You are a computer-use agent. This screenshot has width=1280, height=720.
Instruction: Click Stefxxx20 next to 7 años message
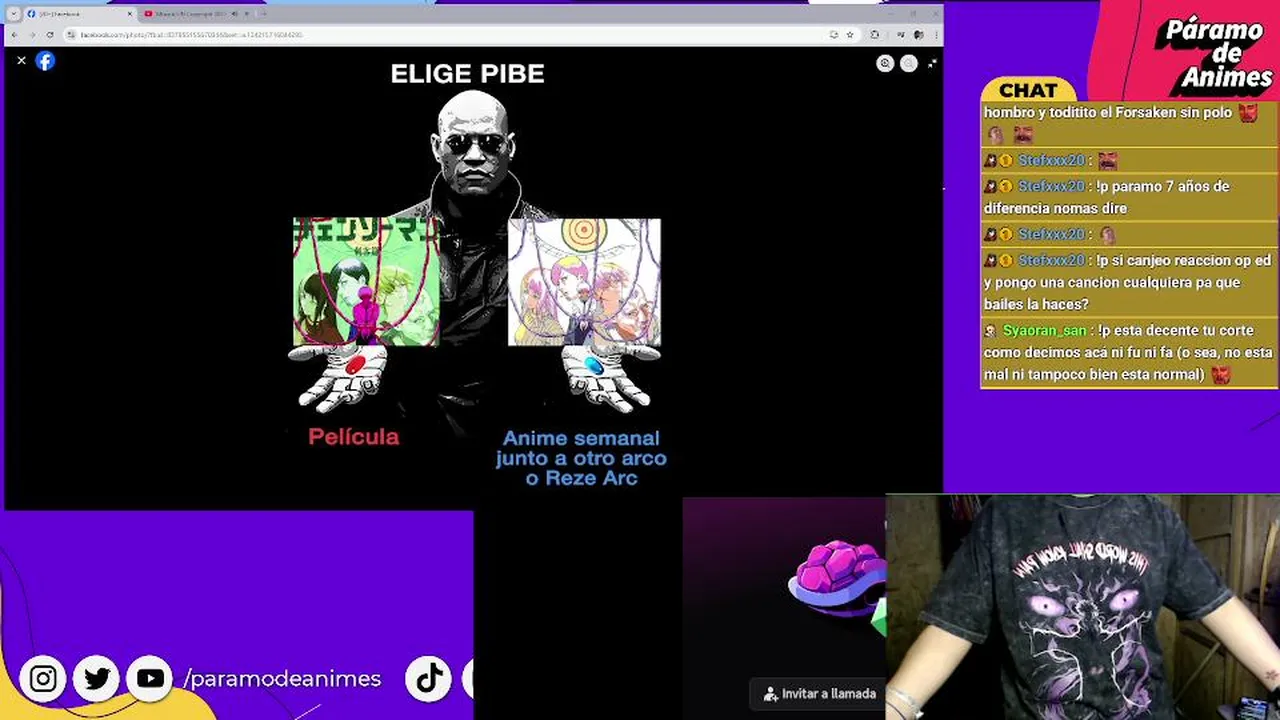point(1051,186)
